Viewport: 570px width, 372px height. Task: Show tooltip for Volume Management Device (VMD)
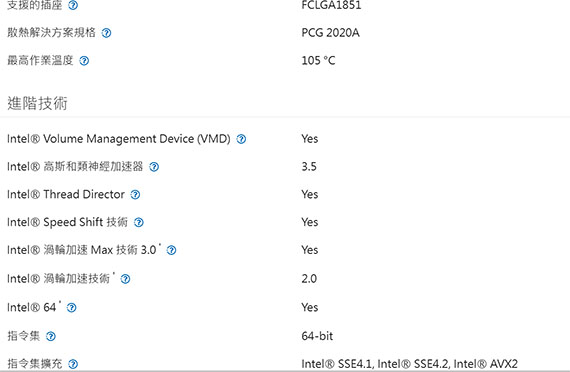(241, 139)
